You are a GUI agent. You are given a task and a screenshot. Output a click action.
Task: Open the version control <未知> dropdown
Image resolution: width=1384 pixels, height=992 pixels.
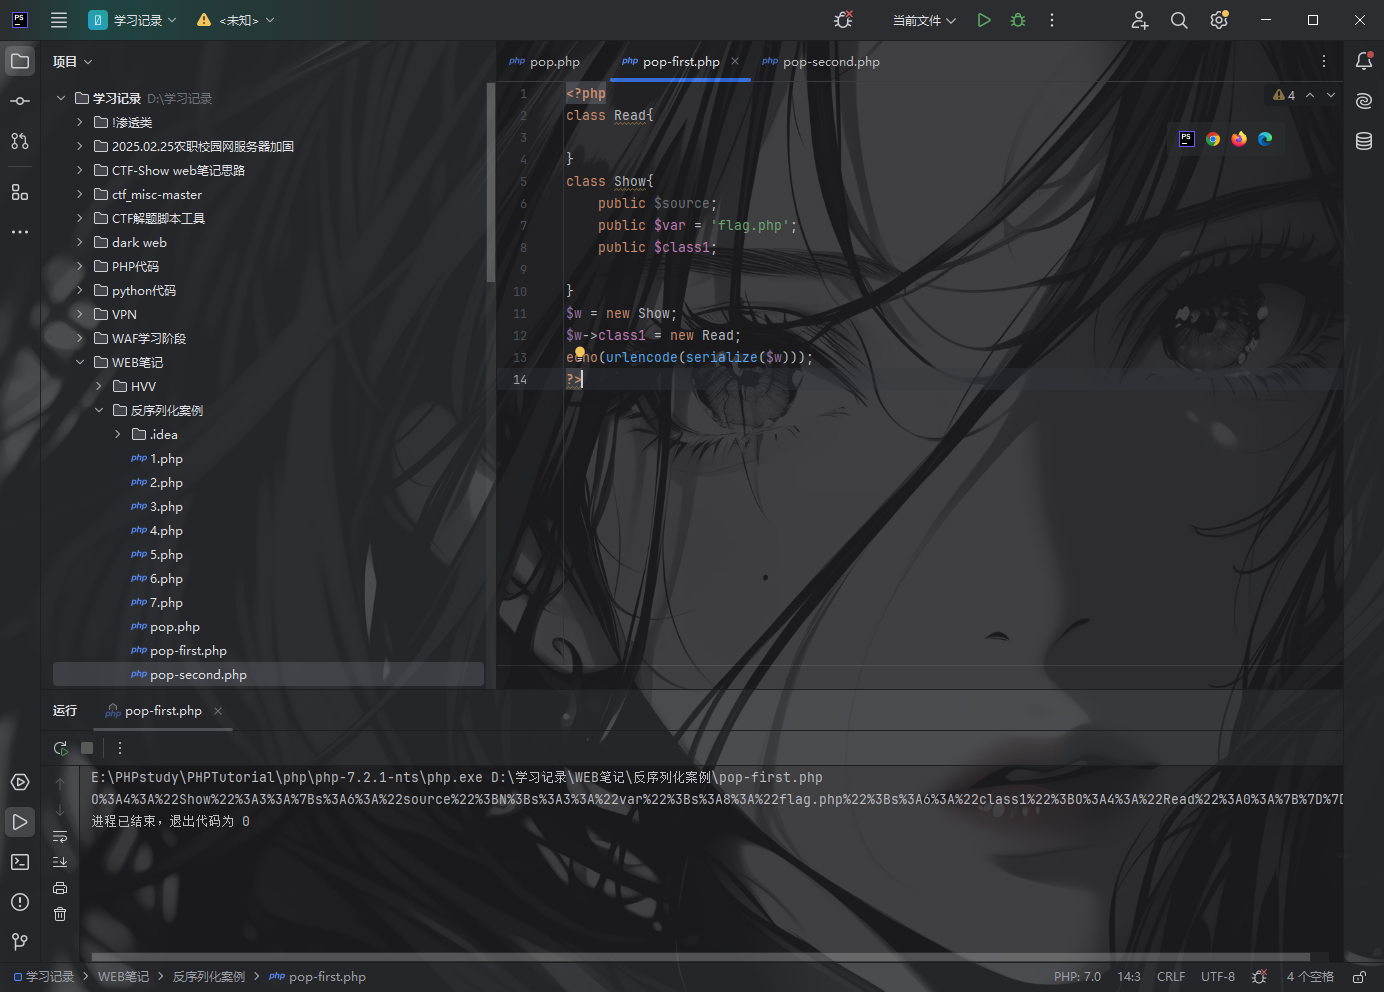coord(235,20)
